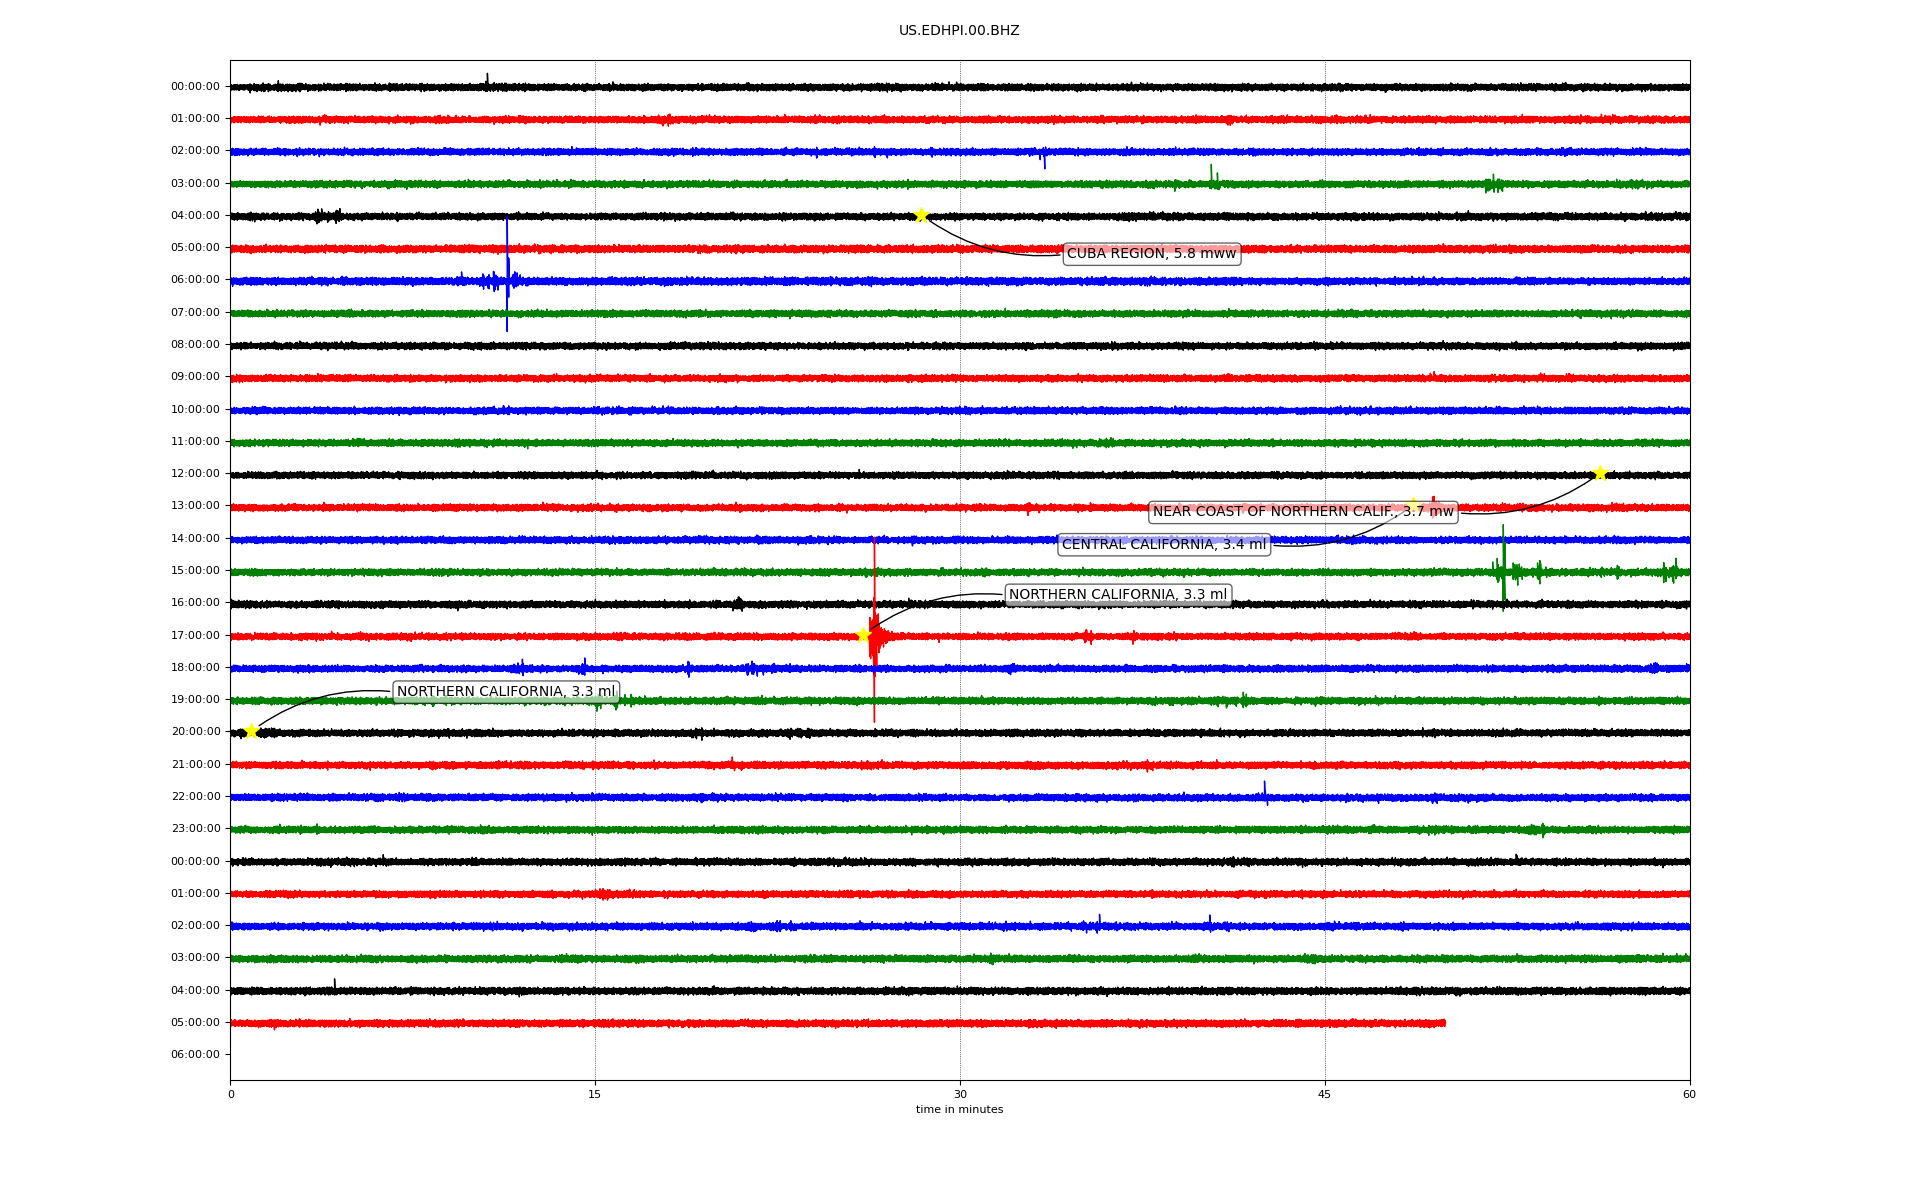
Task: Click the NORTHERN CALIFORNIA 3.3 ml label near 16:00:00
Action: pyautogui.click(x=1117, y=595)
